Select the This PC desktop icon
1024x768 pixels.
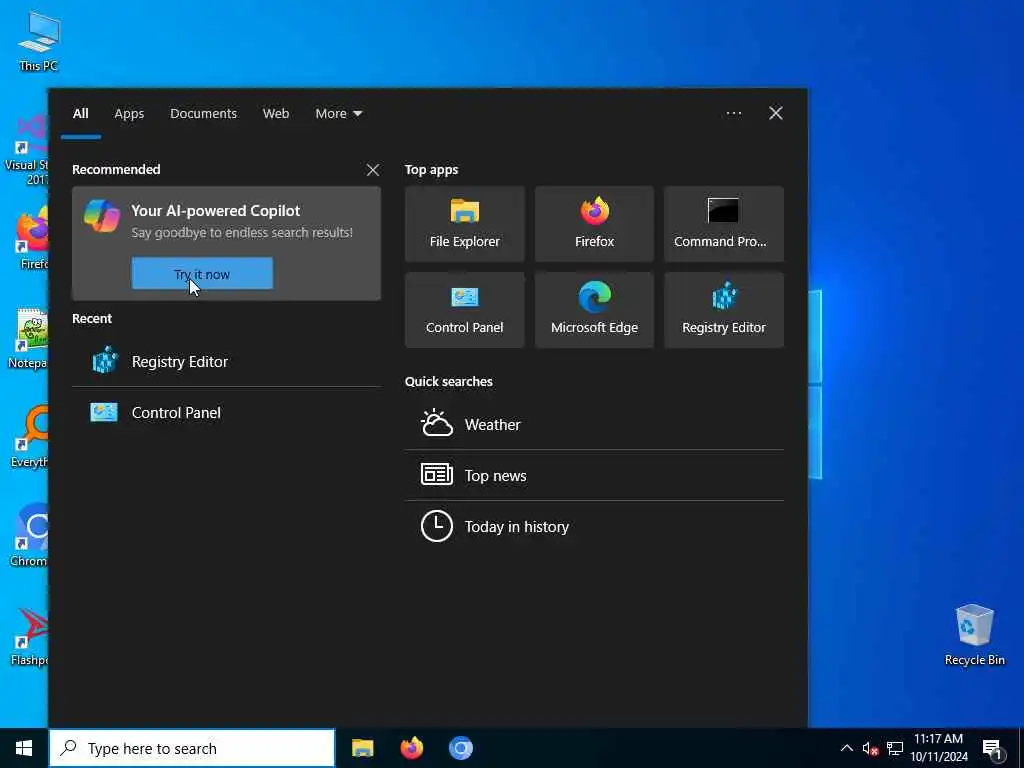tap(39, 41)
